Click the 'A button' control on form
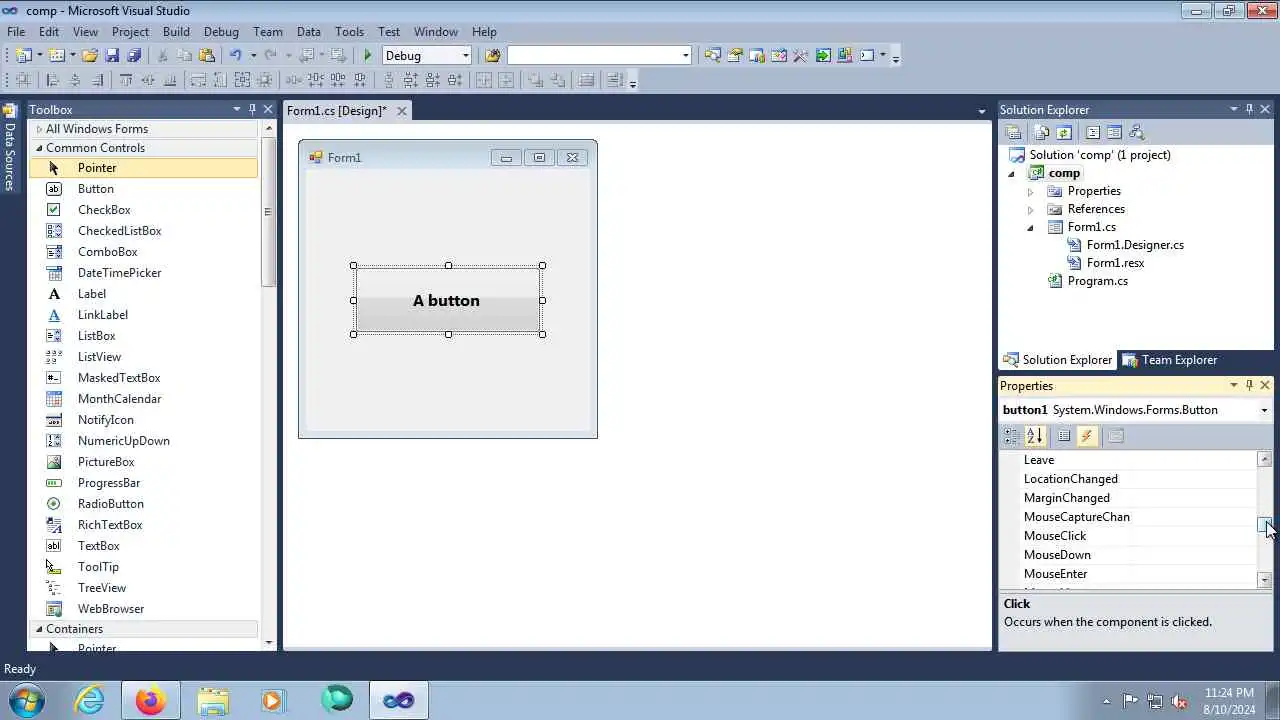The image size is (1280, 720). click(447, 300)
